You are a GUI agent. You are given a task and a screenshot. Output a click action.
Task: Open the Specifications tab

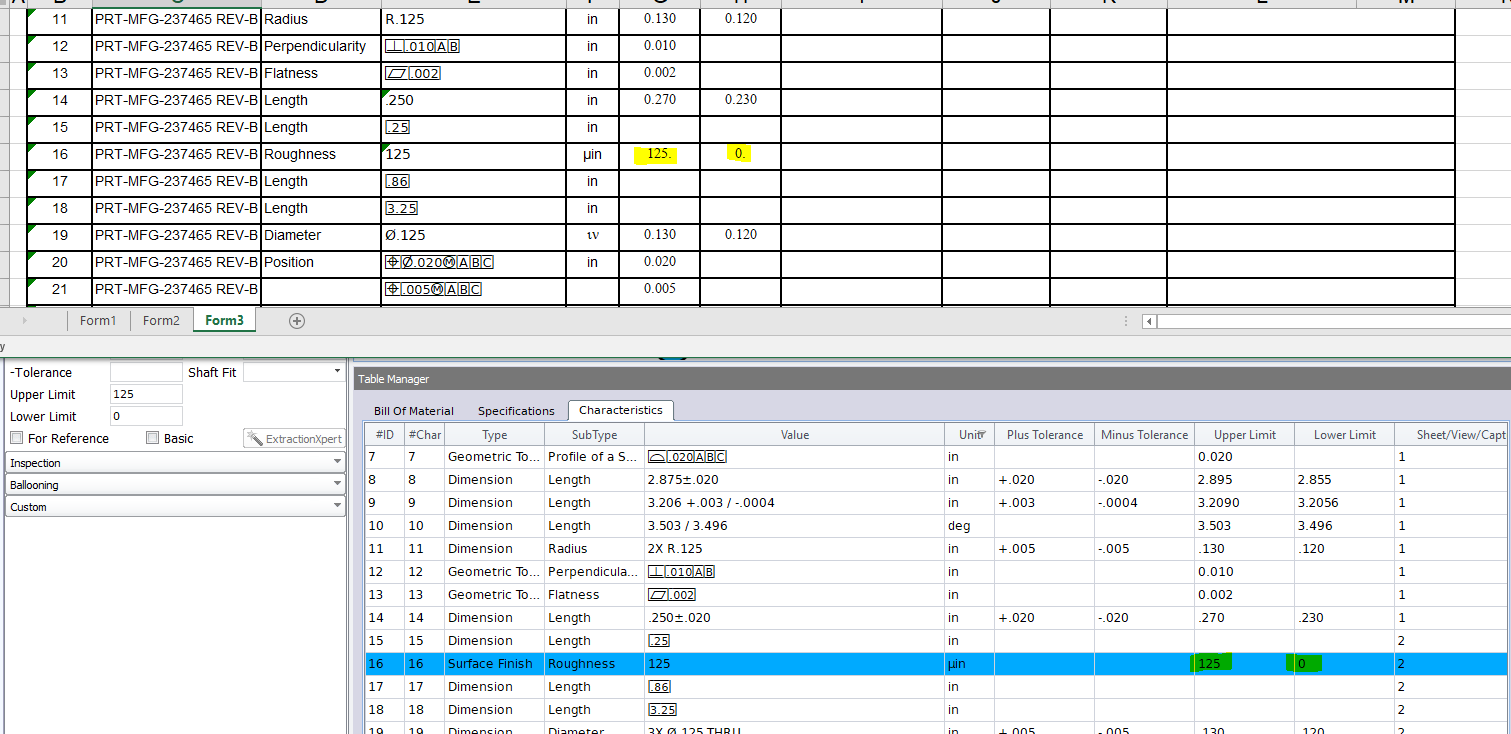516,411
